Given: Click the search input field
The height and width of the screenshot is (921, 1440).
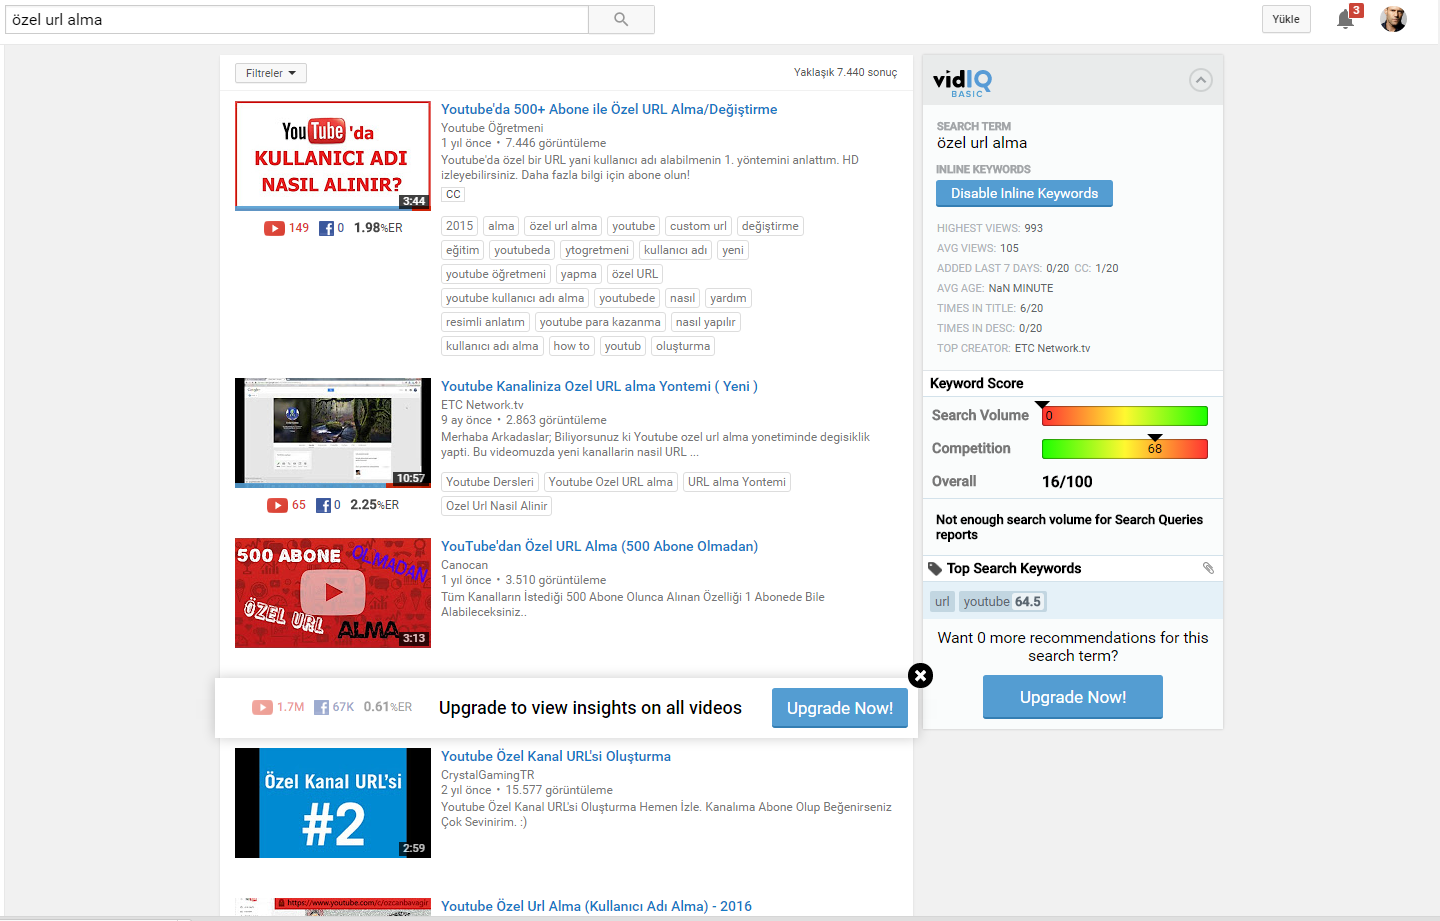Looking at the screenshot, I should pos(297,19).
